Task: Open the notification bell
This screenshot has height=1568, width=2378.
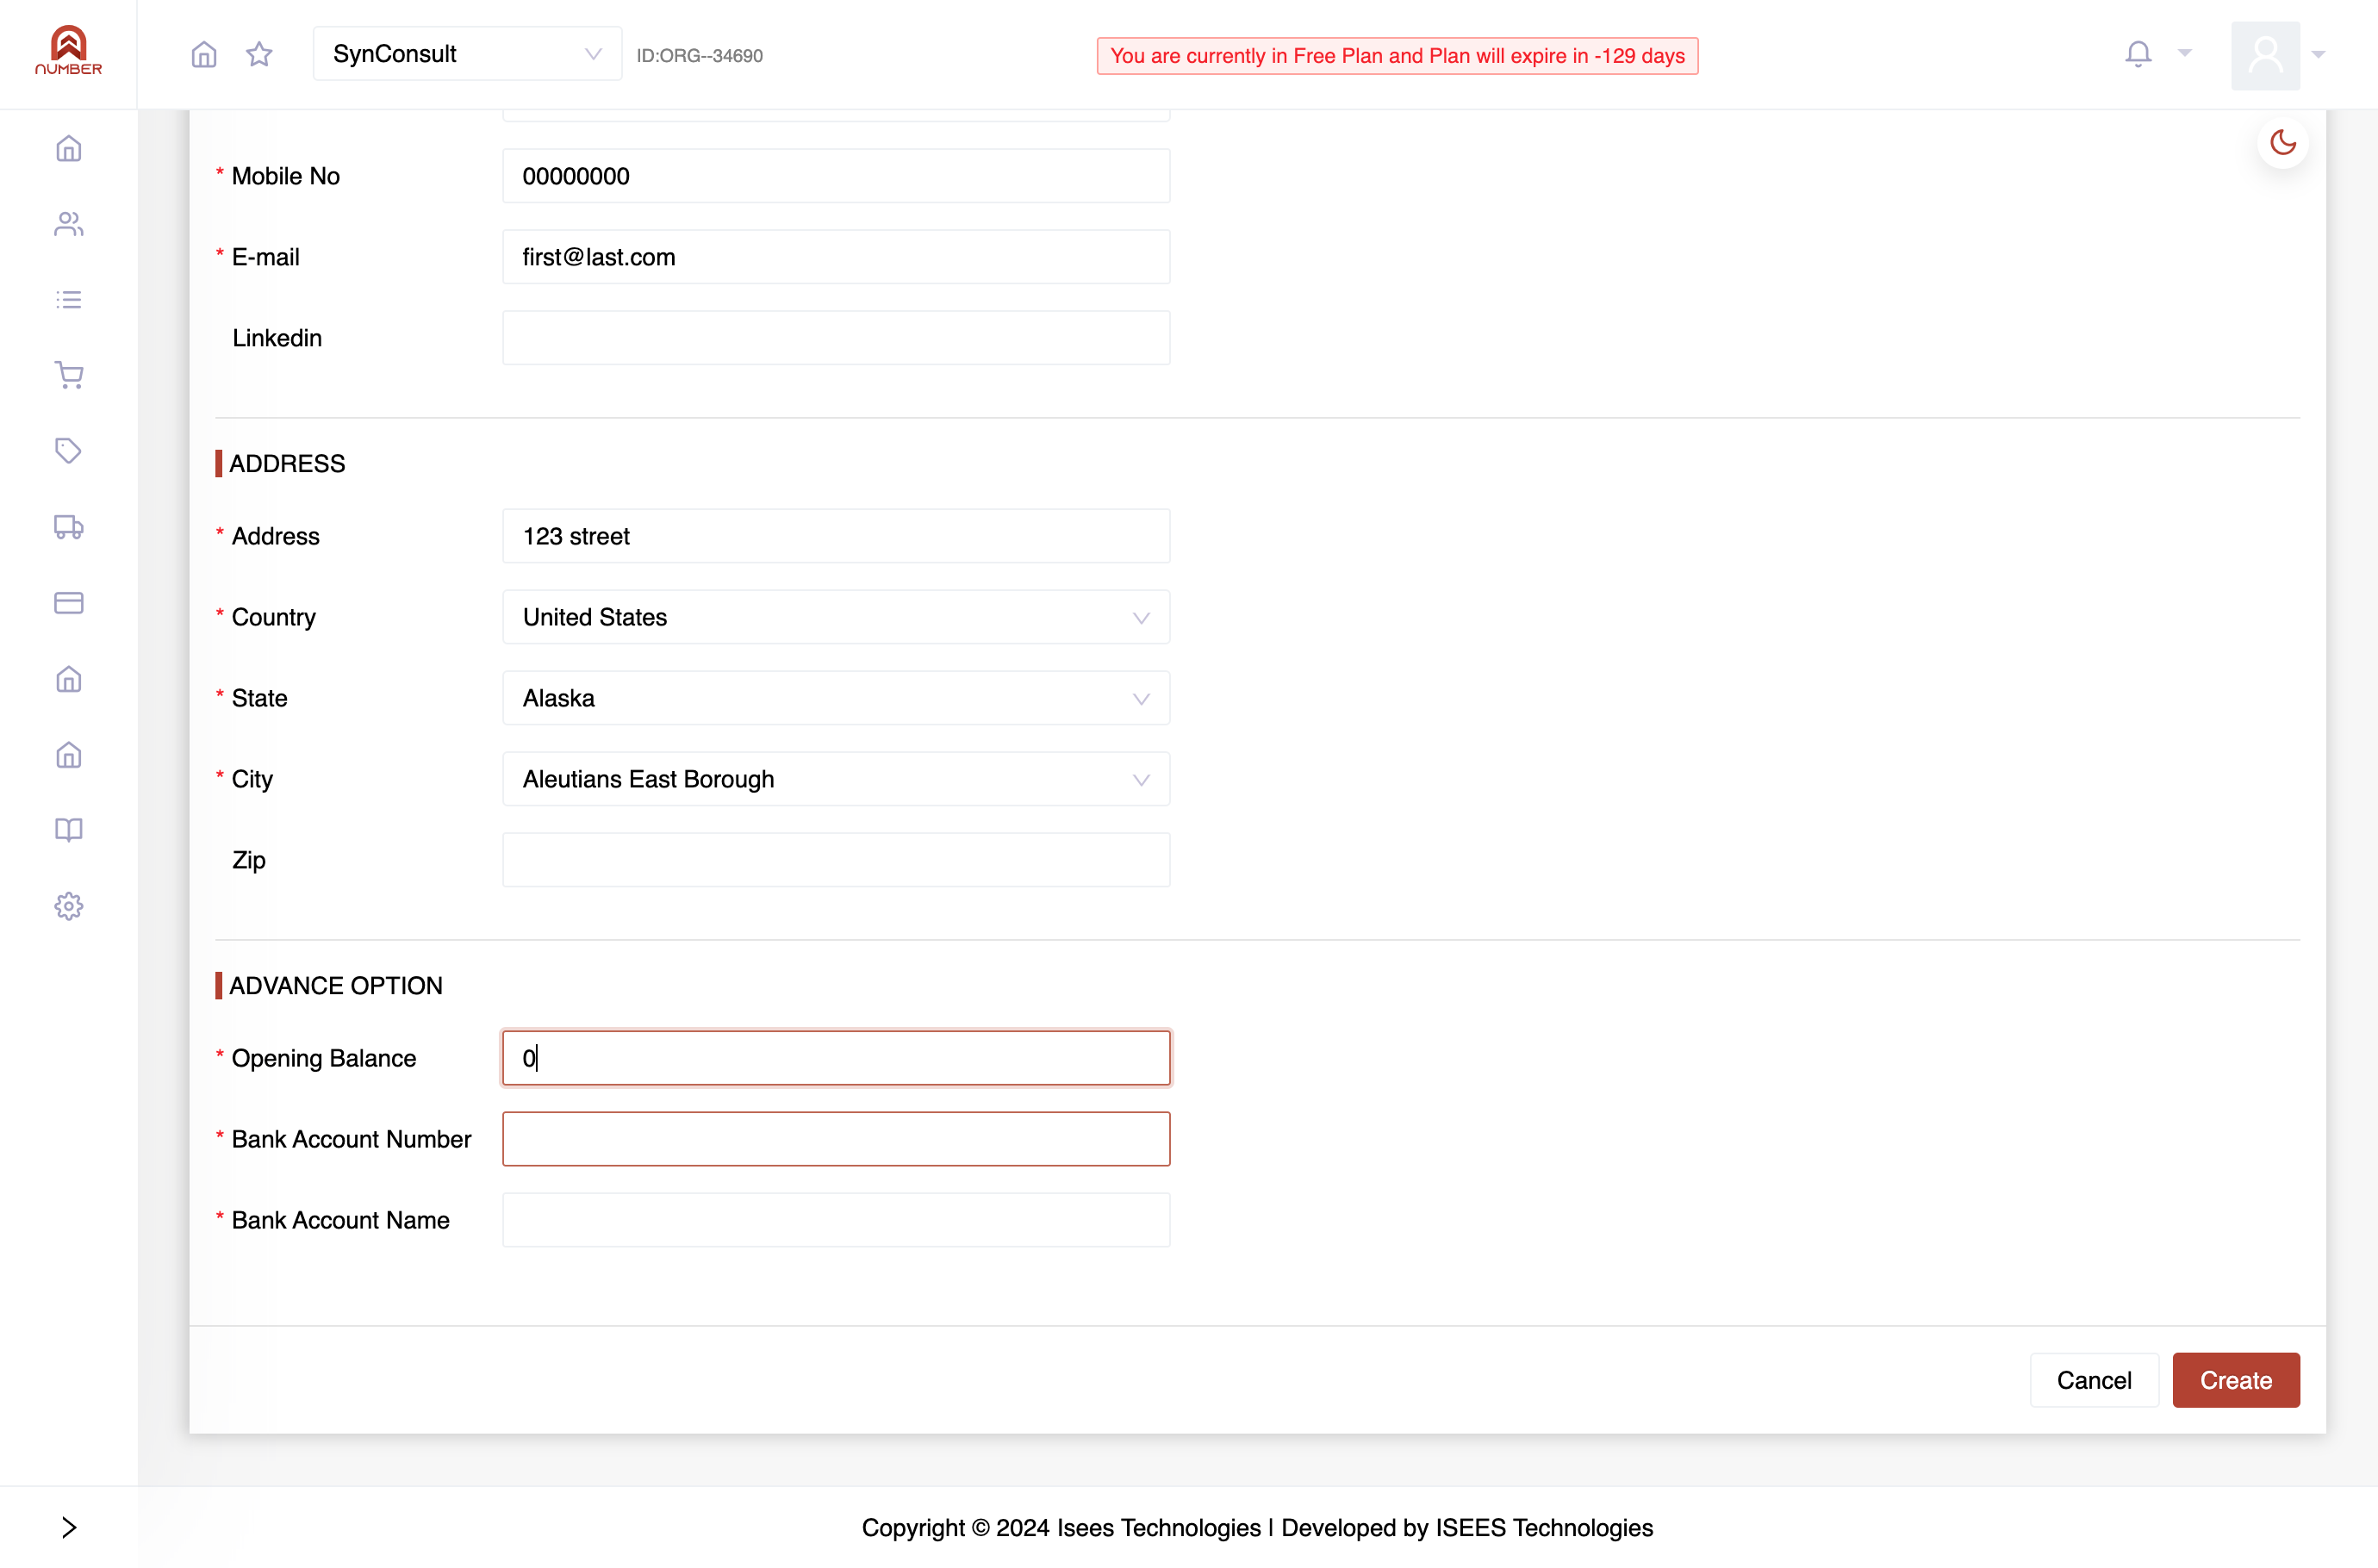Action: coord(2138,54)
